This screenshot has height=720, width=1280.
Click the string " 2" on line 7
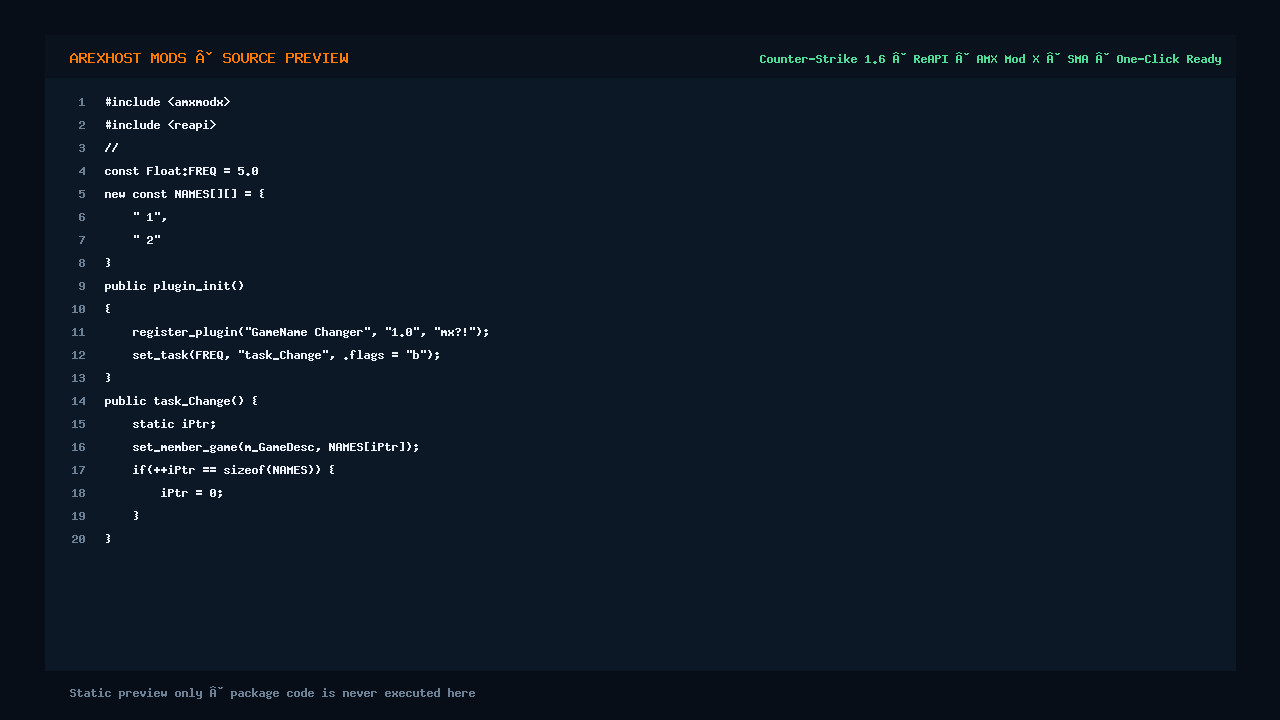146,240
